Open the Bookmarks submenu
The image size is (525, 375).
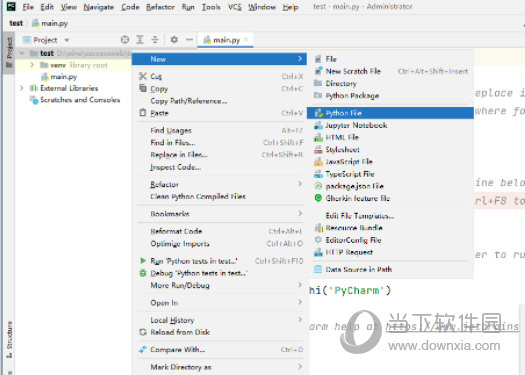pyautogui.click(x=220, y=214)
